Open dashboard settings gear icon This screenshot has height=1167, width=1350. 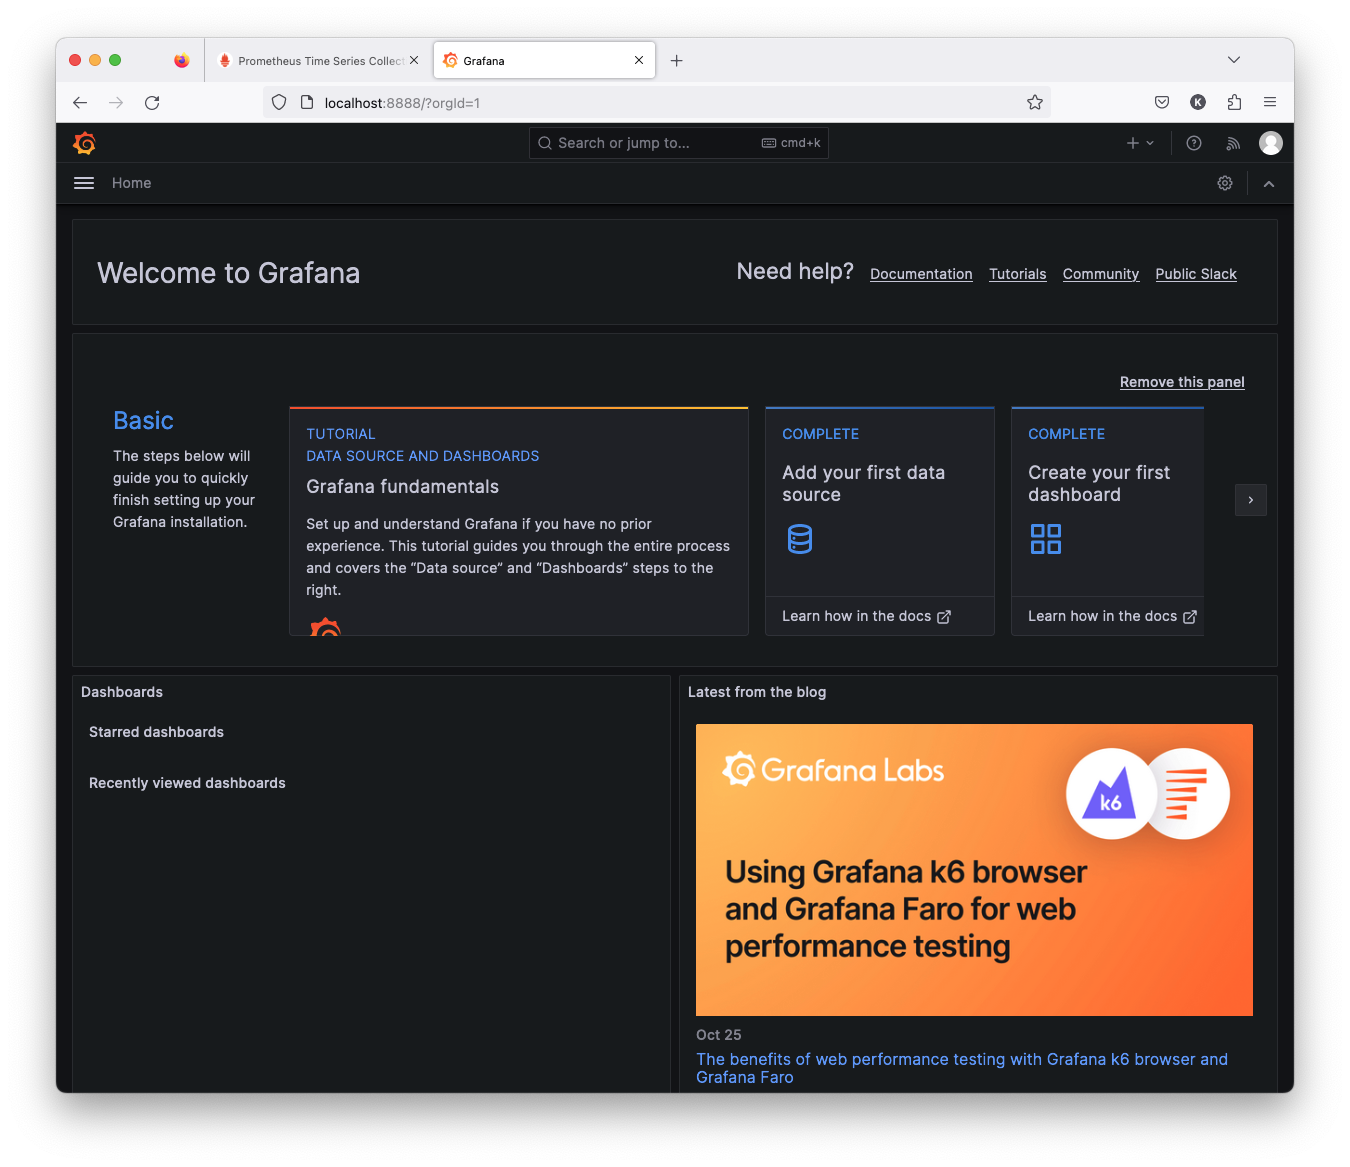(1225, 183)
